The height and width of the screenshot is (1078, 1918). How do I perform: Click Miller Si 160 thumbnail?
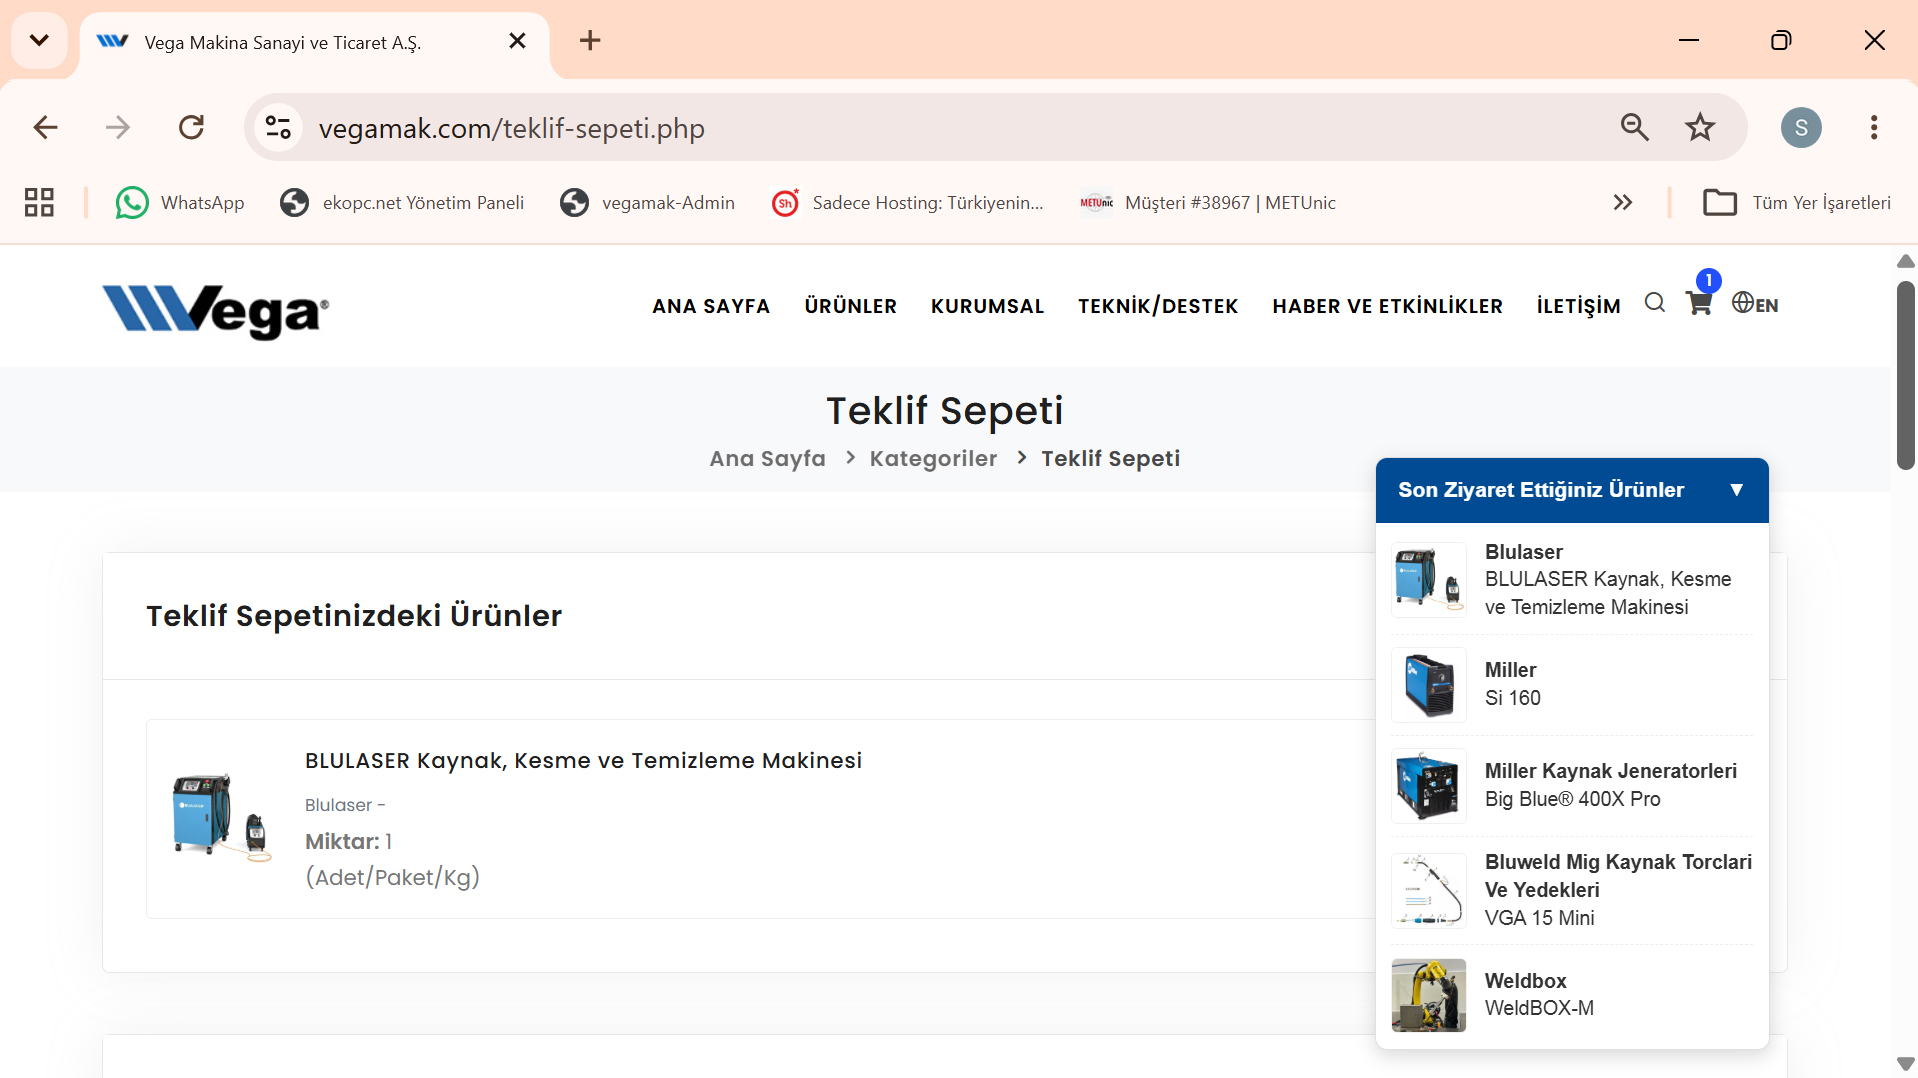click(x=1429, y=685)
